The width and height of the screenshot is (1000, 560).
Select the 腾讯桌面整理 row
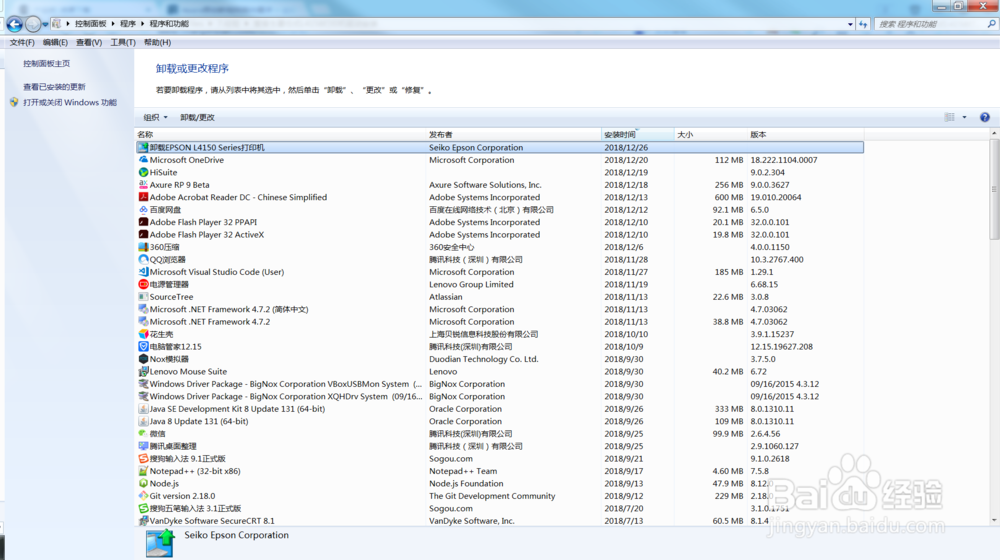[500, 446]
